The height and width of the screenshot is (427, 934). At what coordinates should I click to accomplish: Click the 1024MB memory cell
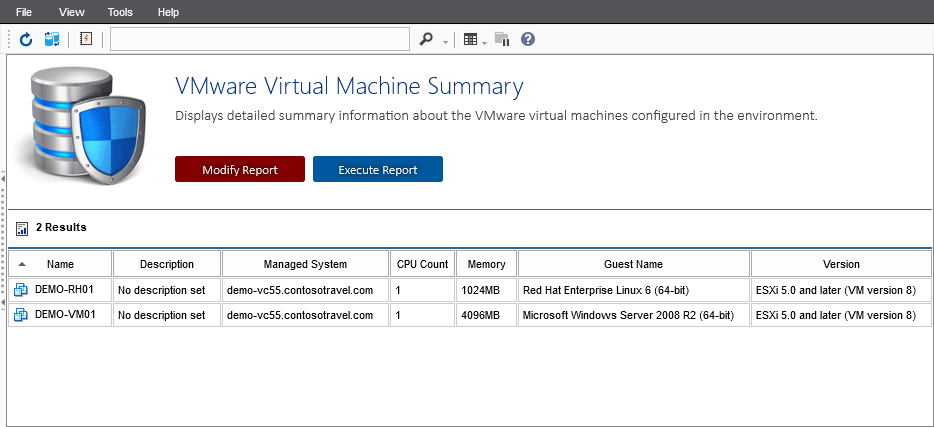(x=487, y=290)
